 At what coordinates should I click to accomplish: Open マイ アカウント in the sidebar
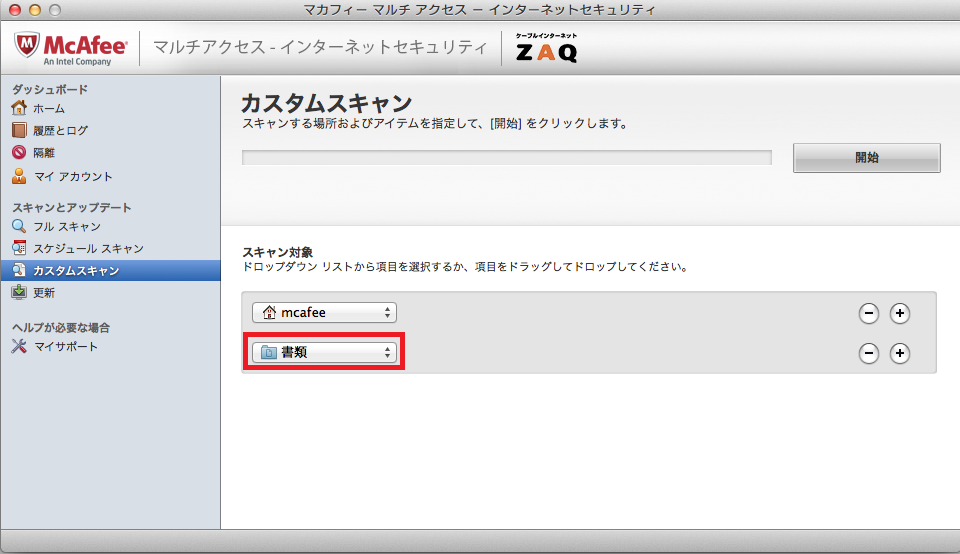pyautogui.click(x=73, y=176)
